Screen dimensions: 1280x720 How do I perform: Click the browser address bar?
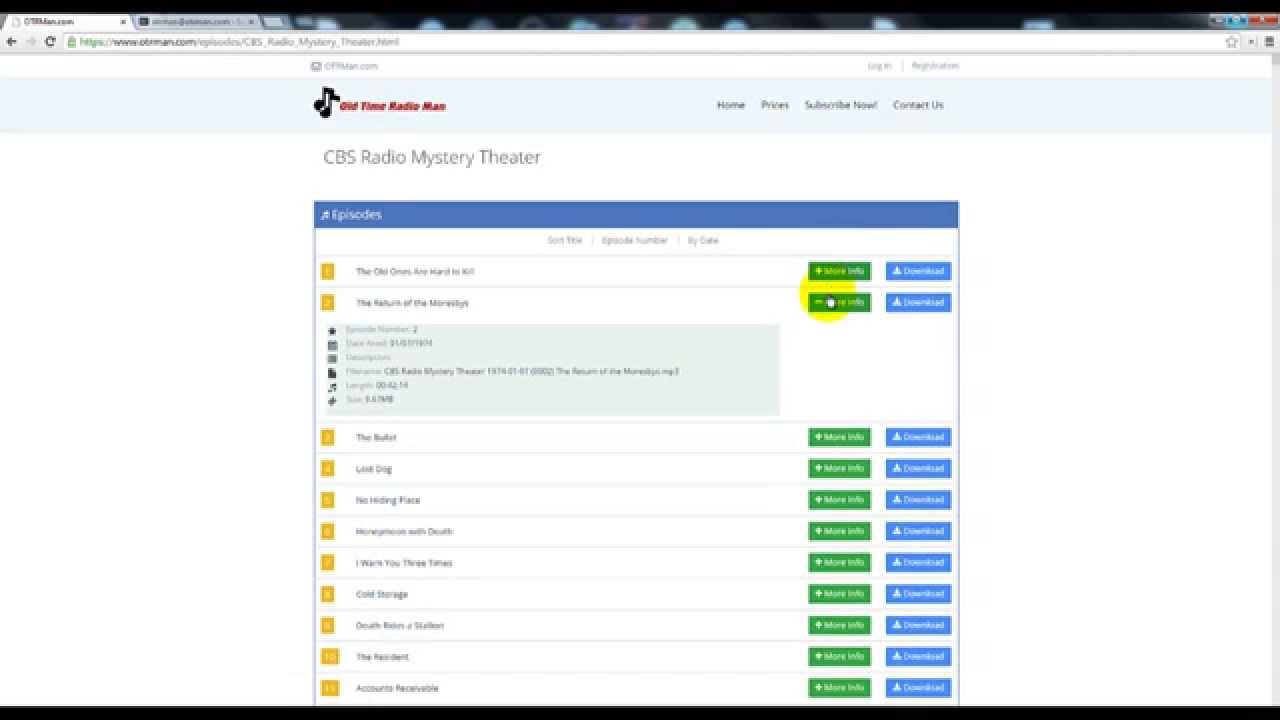point(640,42)
